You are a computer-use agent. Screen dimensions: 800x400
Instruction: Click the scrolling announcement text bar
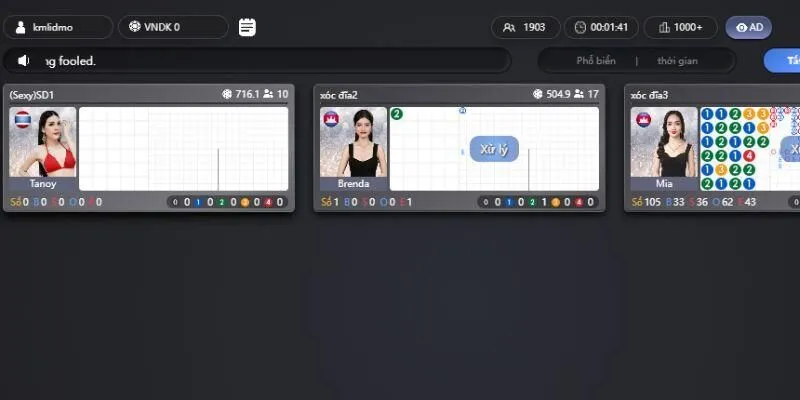(257, 61)
